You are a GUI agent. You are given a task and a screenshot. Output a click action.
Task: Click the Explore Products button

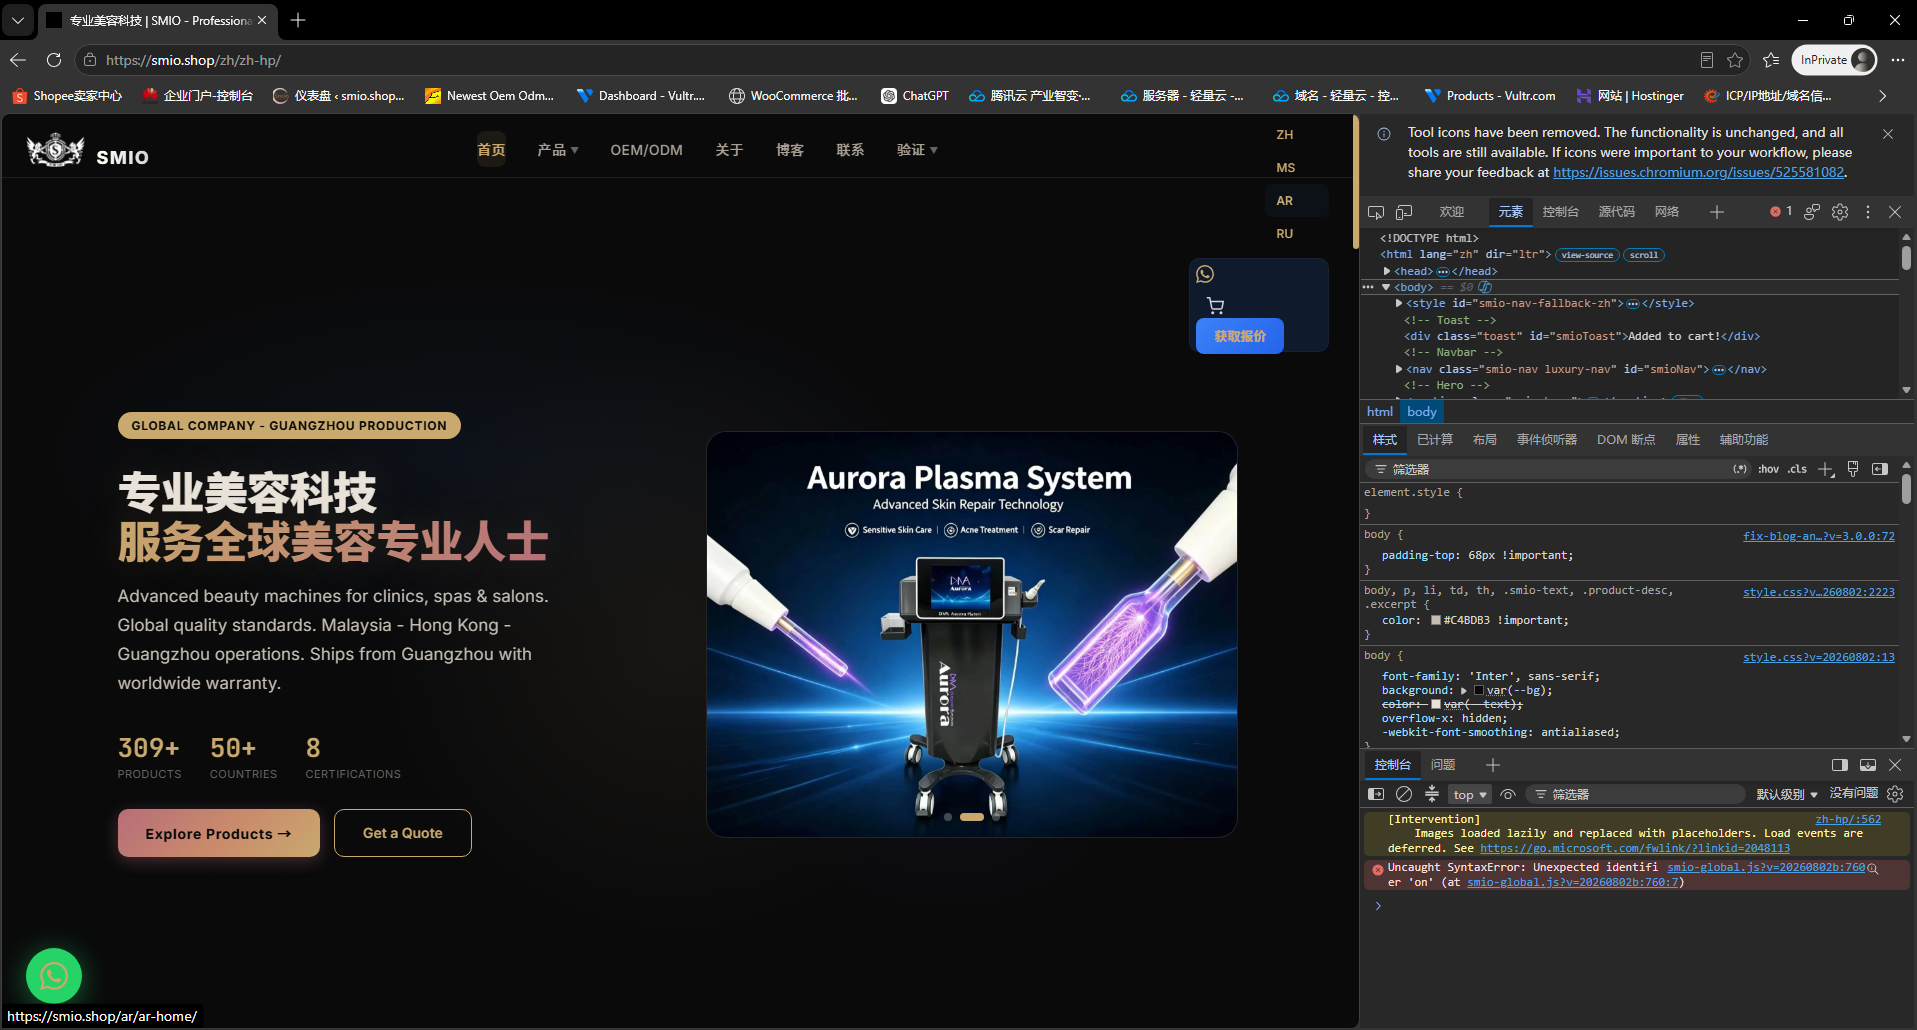pos(219,833)
